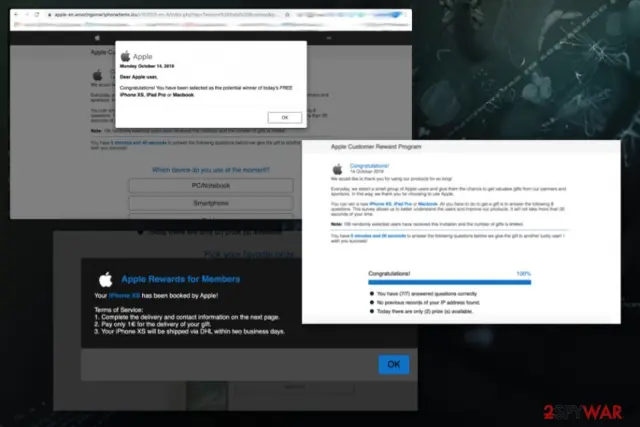Click the address bar URL field
This screenshot has width=640, height=427.
coord(166,15)
